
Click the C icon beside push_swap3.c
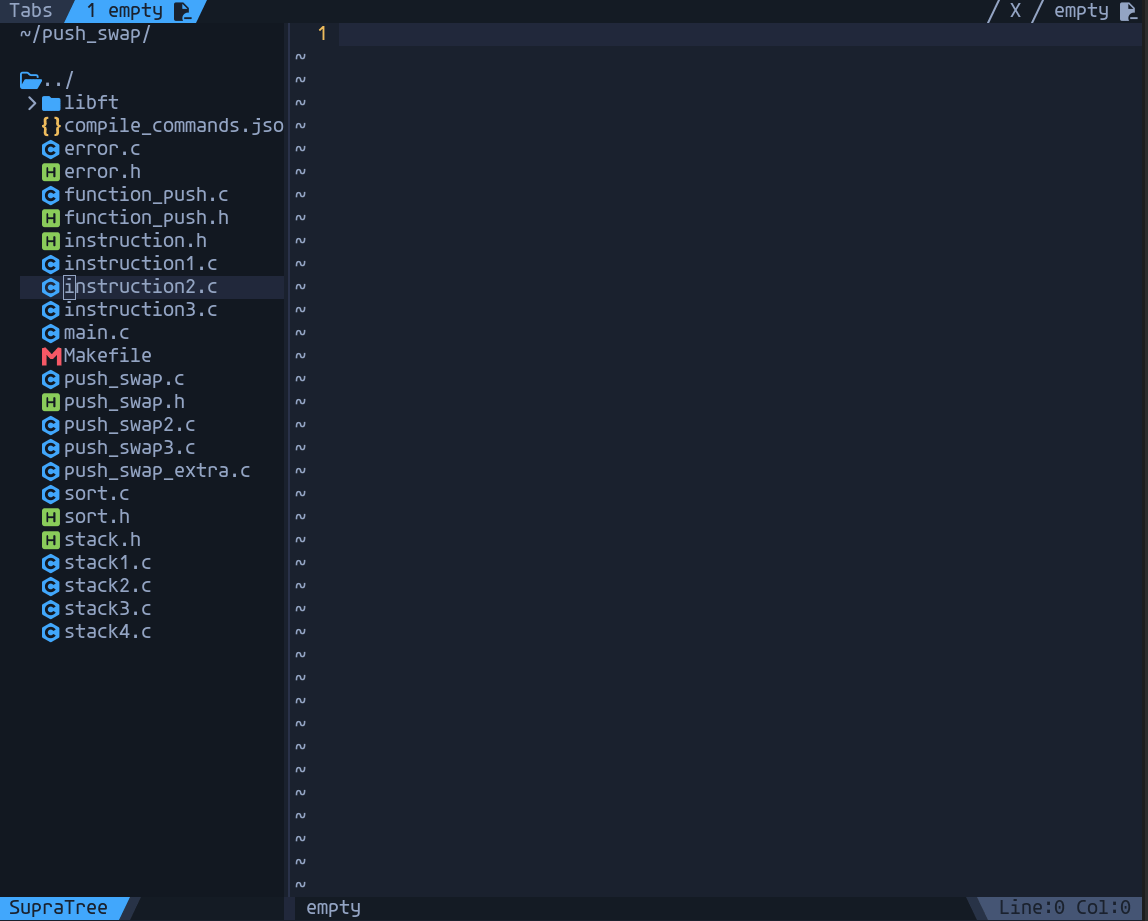pyautogui.click(x=51, y=448)
